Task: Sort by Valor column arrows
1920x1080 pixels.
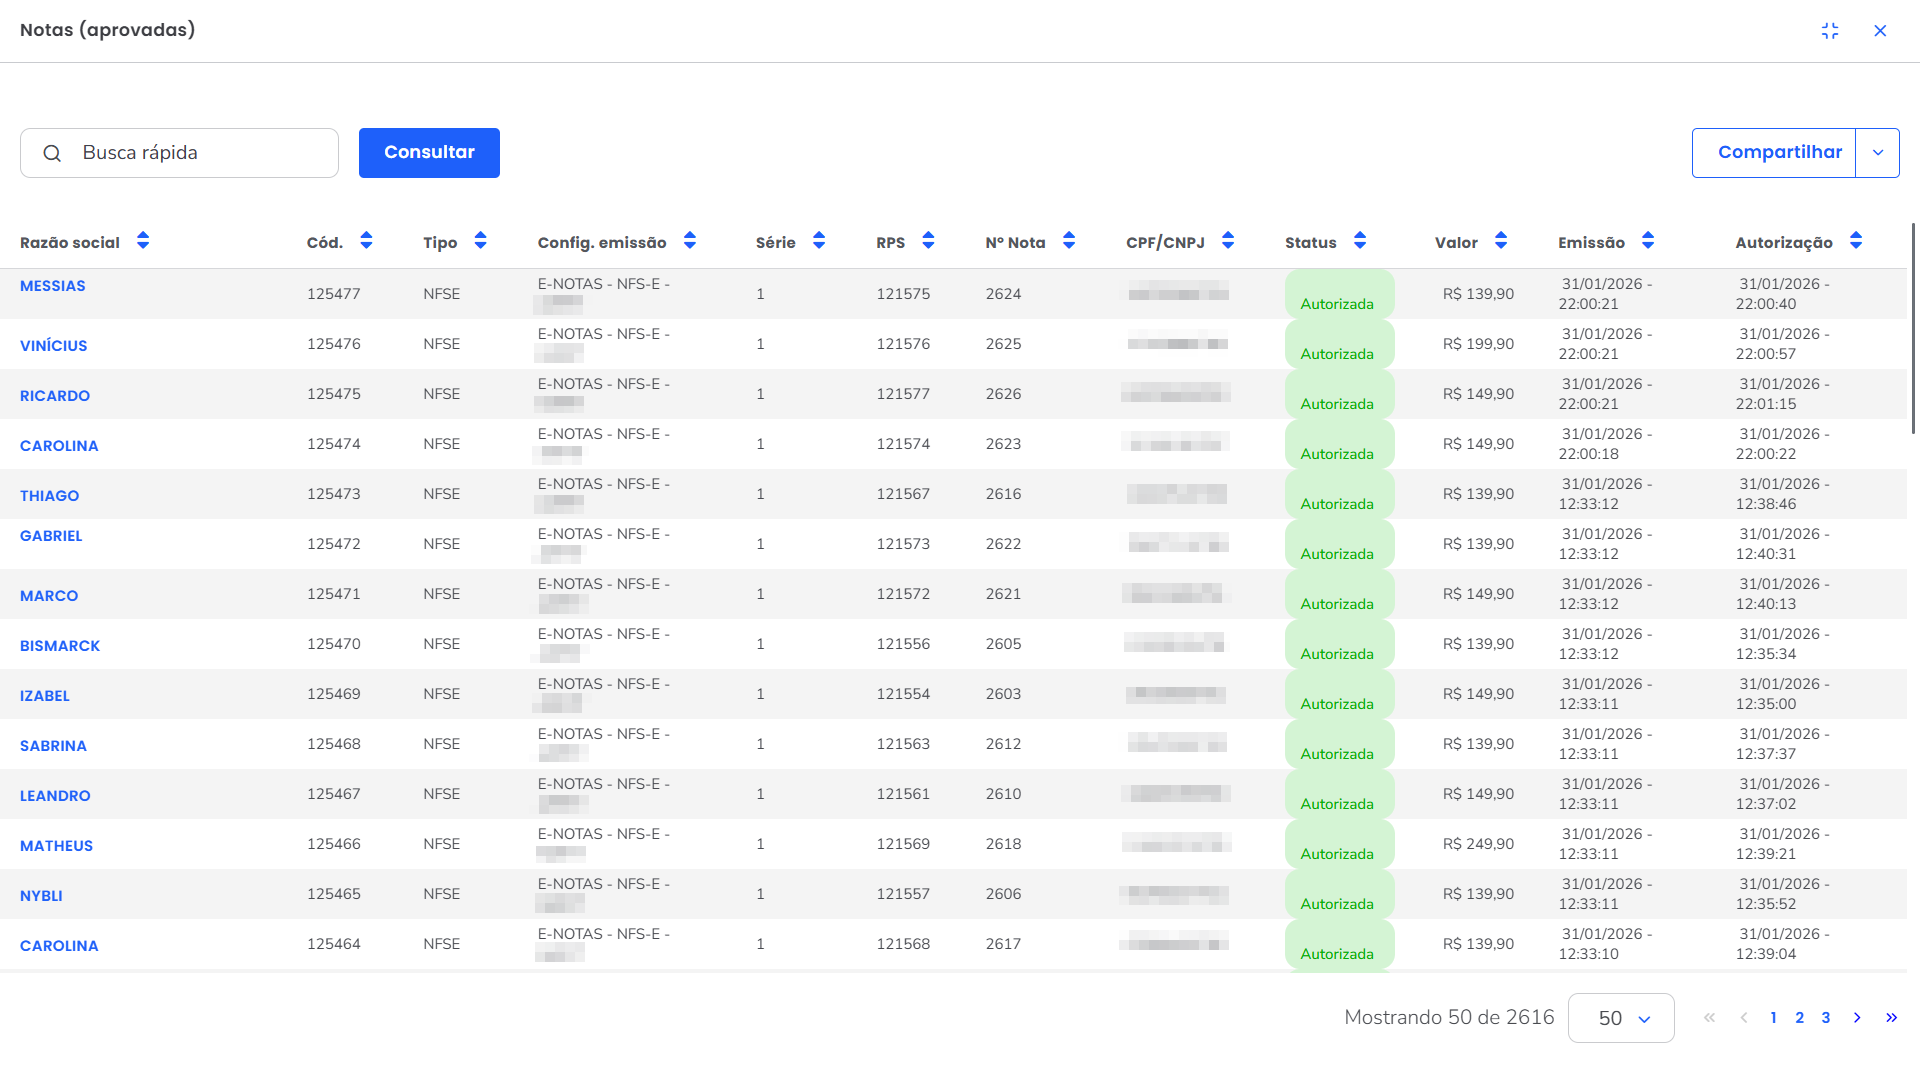Action: (x=1501, y=241)
